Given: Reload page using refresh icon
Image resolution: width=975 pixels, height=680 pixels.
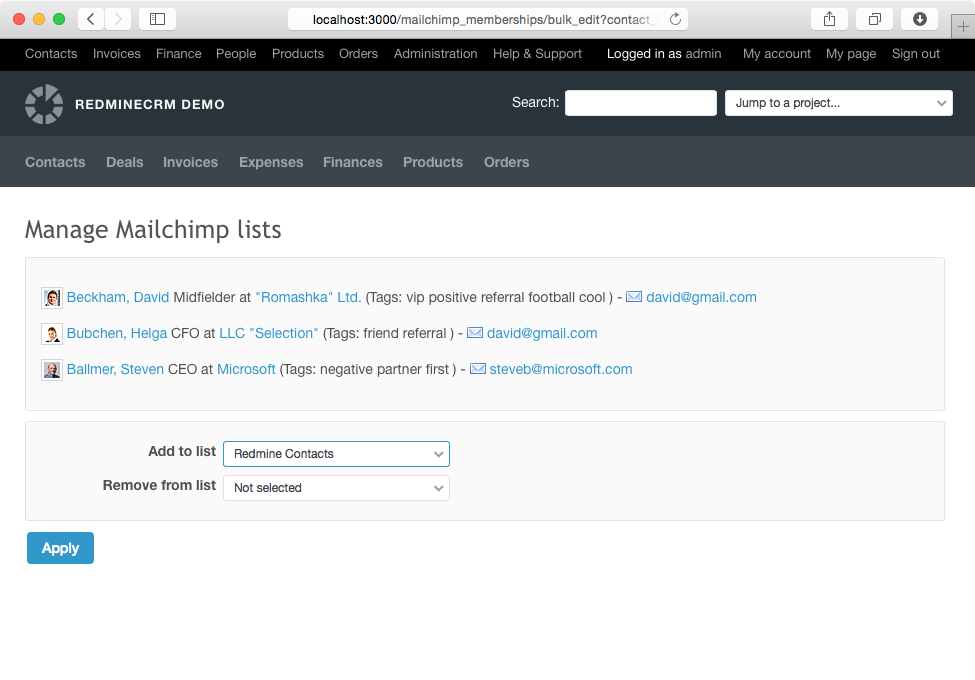Looking at the screenshot, I should click(x=675, y=19).
